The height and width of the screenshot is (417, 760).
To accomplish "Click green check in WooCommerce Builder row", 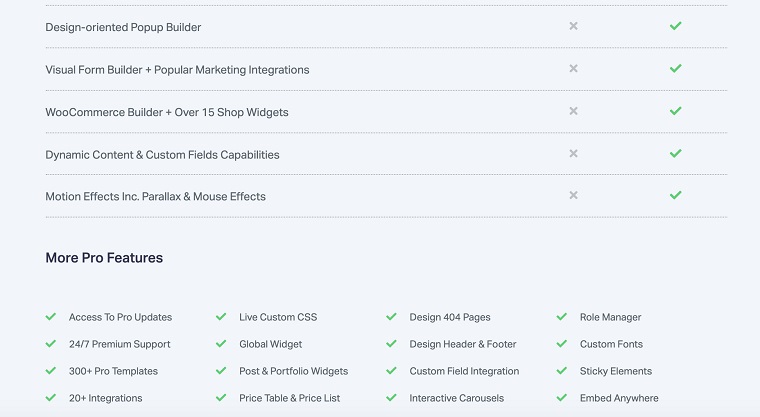I will tap(676, 111).
